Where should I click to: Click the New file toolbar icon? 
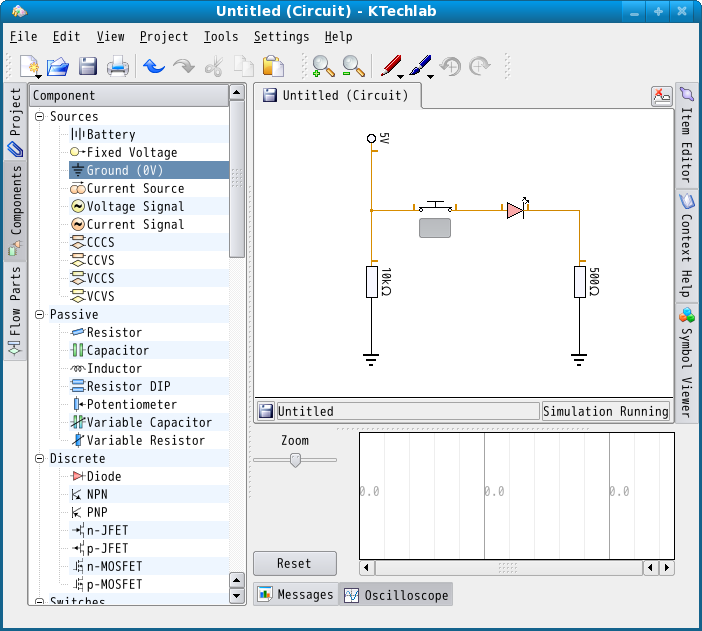pyautogui.click(x=30, y=67)
